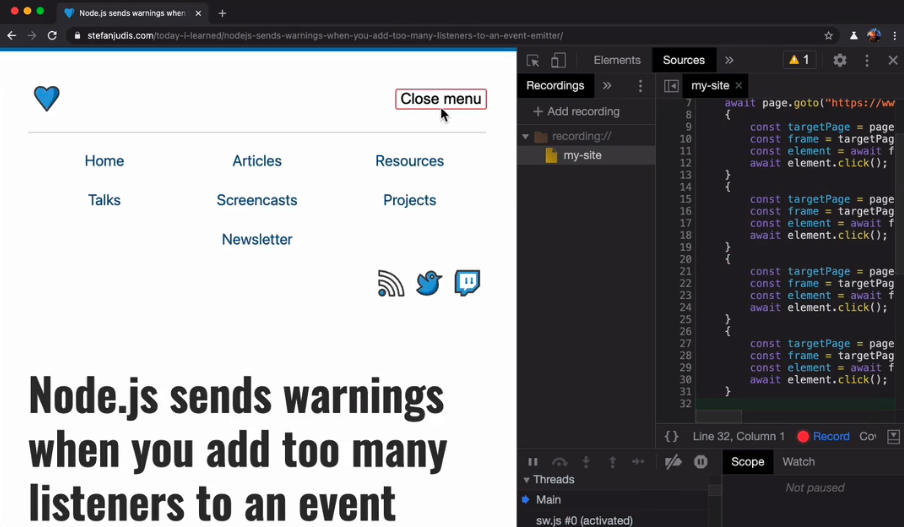Activate the inspect element picker in DevTools
This screenshot has height=527, width=904.
point(533,61)
